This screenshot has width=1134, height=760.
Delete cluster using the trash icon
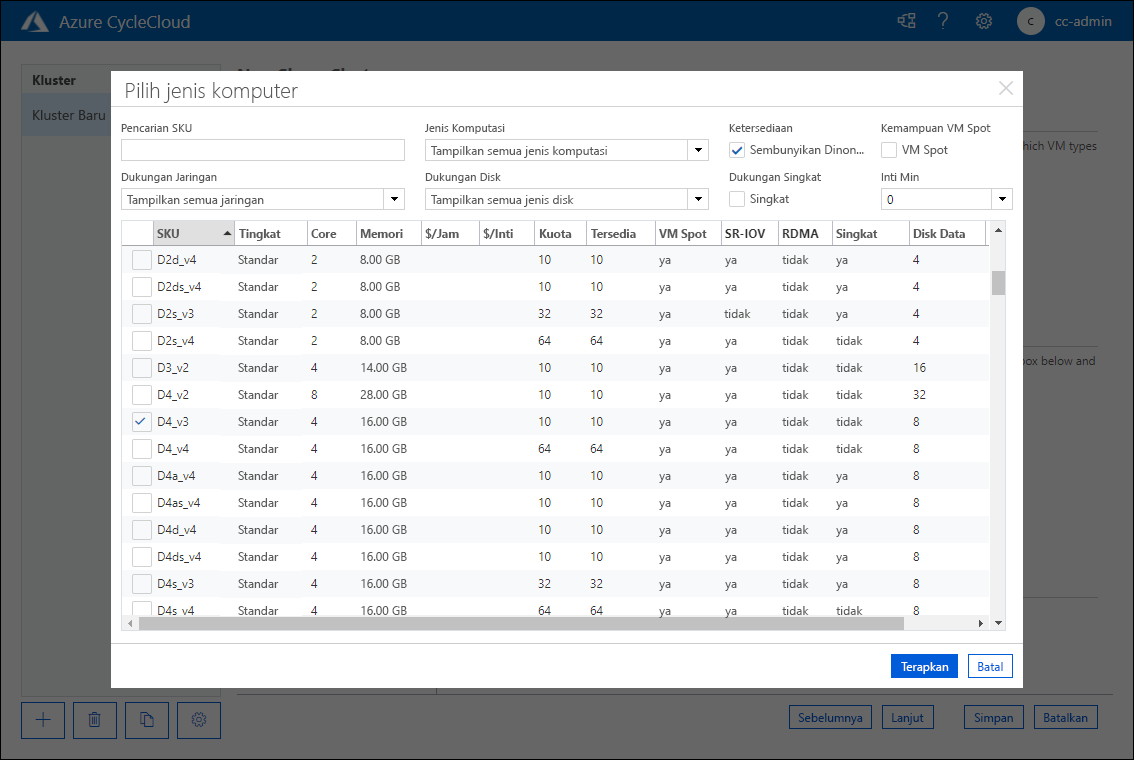click(x=94, y=720)
